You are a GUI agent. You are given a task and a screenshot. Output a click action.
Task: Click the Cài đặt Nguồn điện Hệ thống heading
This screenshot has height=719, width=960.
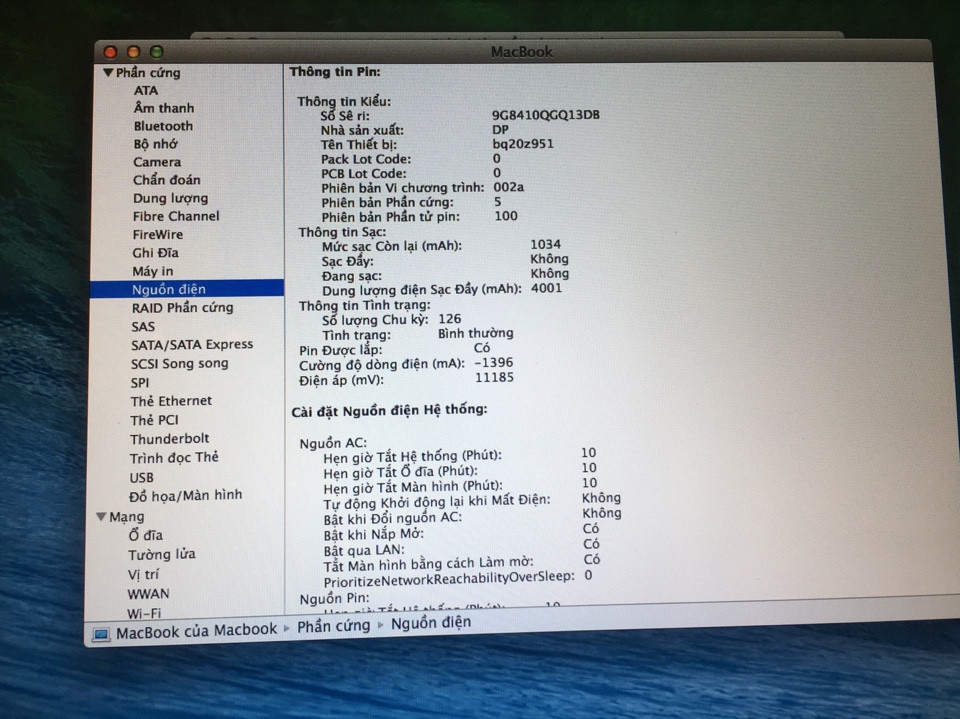click(x=389, y=410)
